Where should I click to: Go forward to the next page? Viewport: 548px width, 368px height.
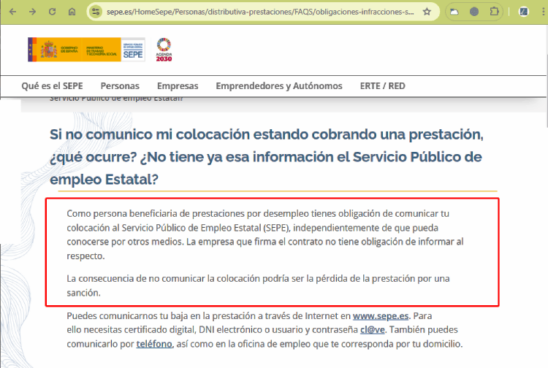click(33, 12)
